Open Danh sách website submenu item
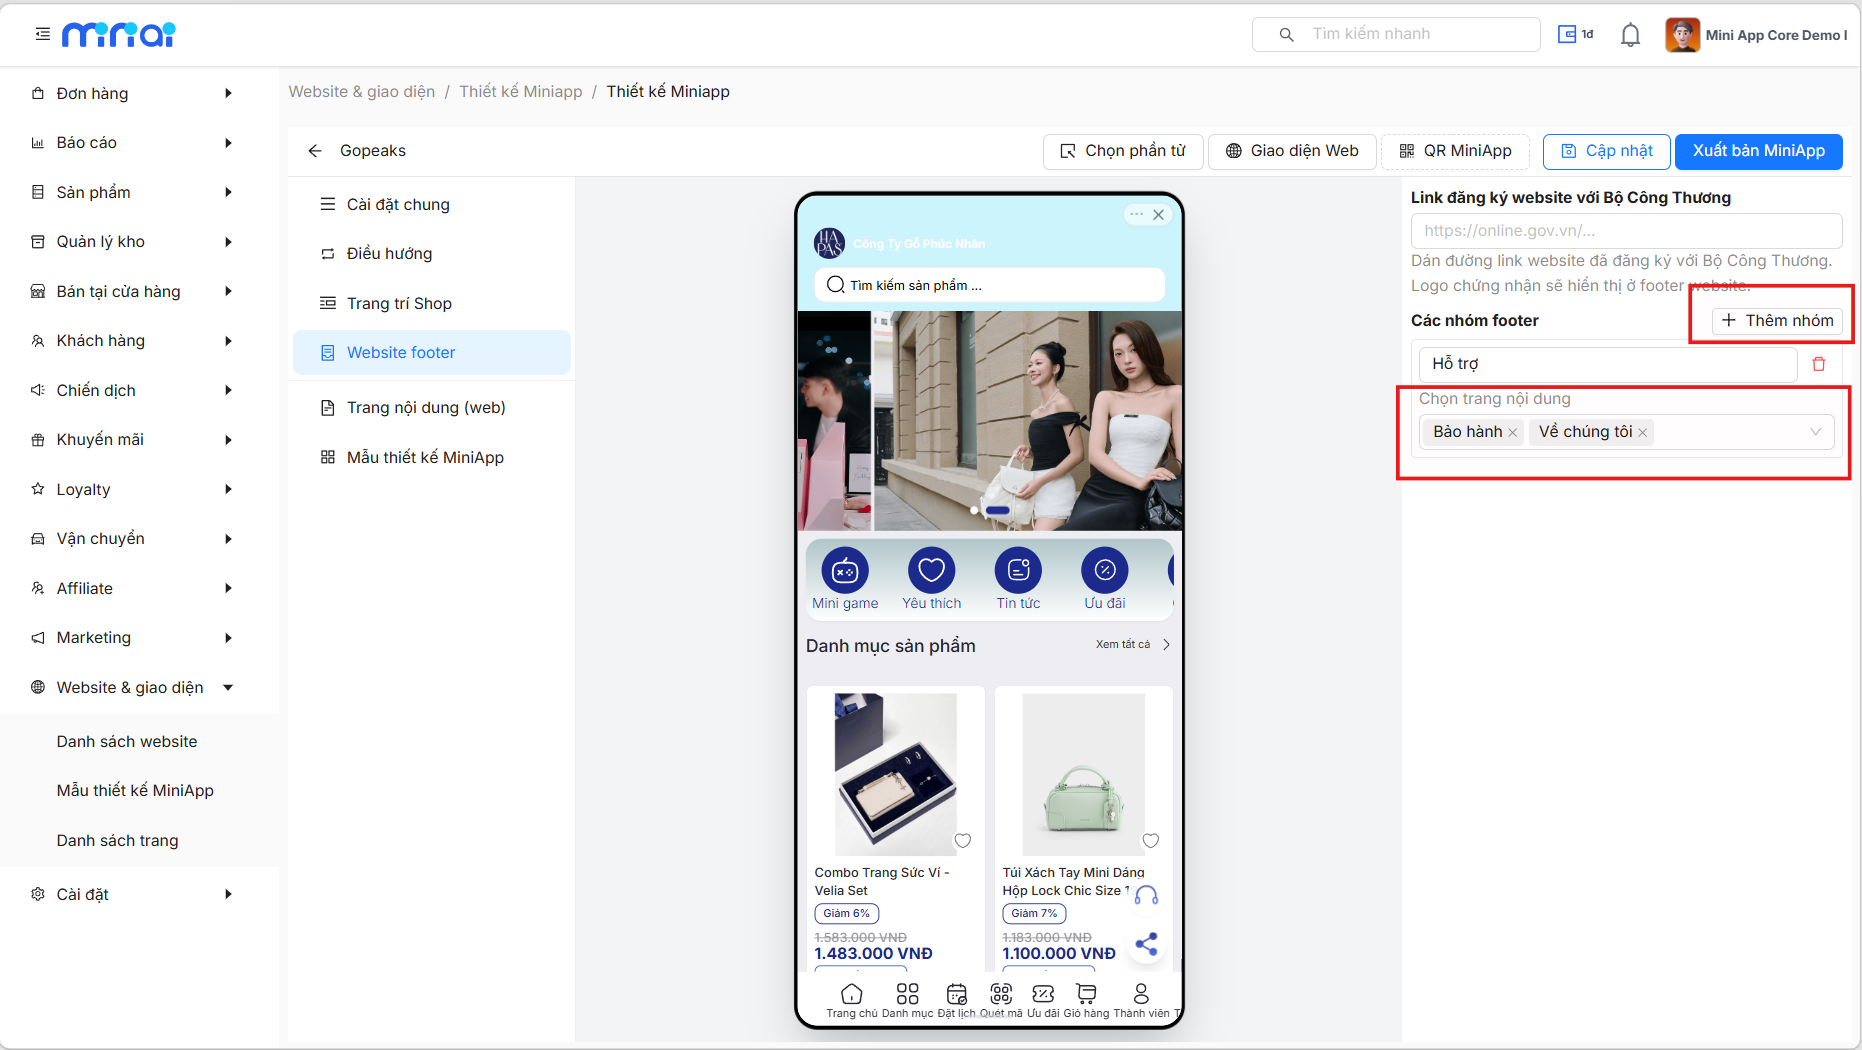Screen dimensions: 1862x1050 click(127, 742)
